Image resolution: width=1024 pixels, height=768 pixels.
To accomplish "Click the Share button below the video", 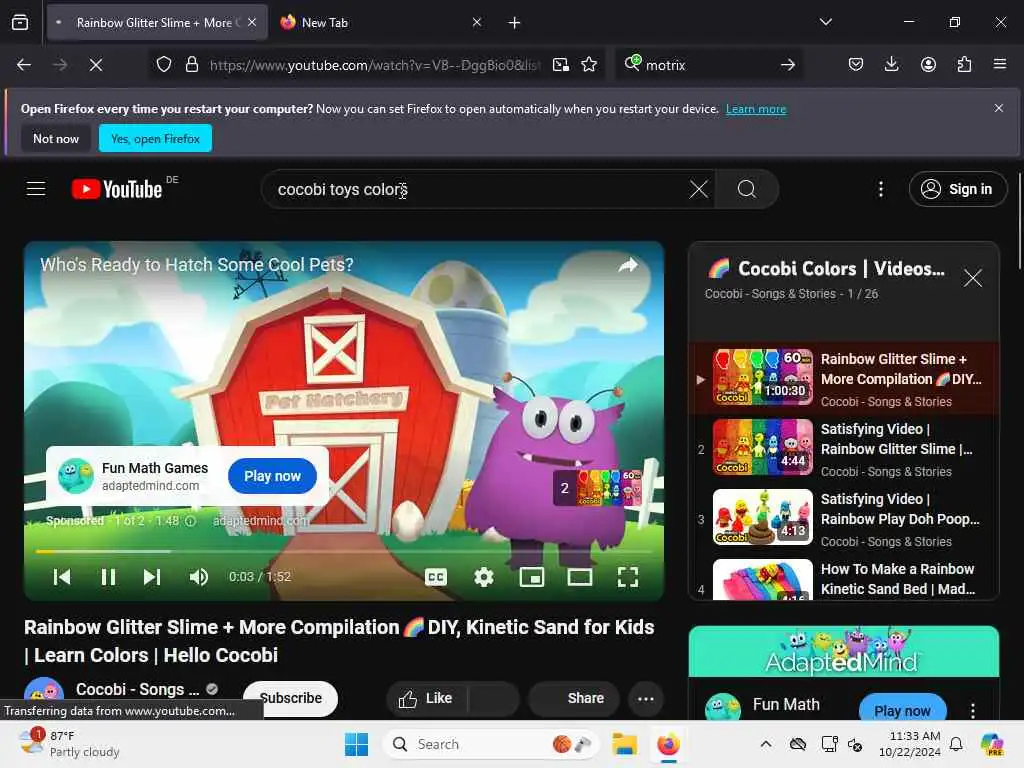I will pyautogui.click(x=574, y=698).
